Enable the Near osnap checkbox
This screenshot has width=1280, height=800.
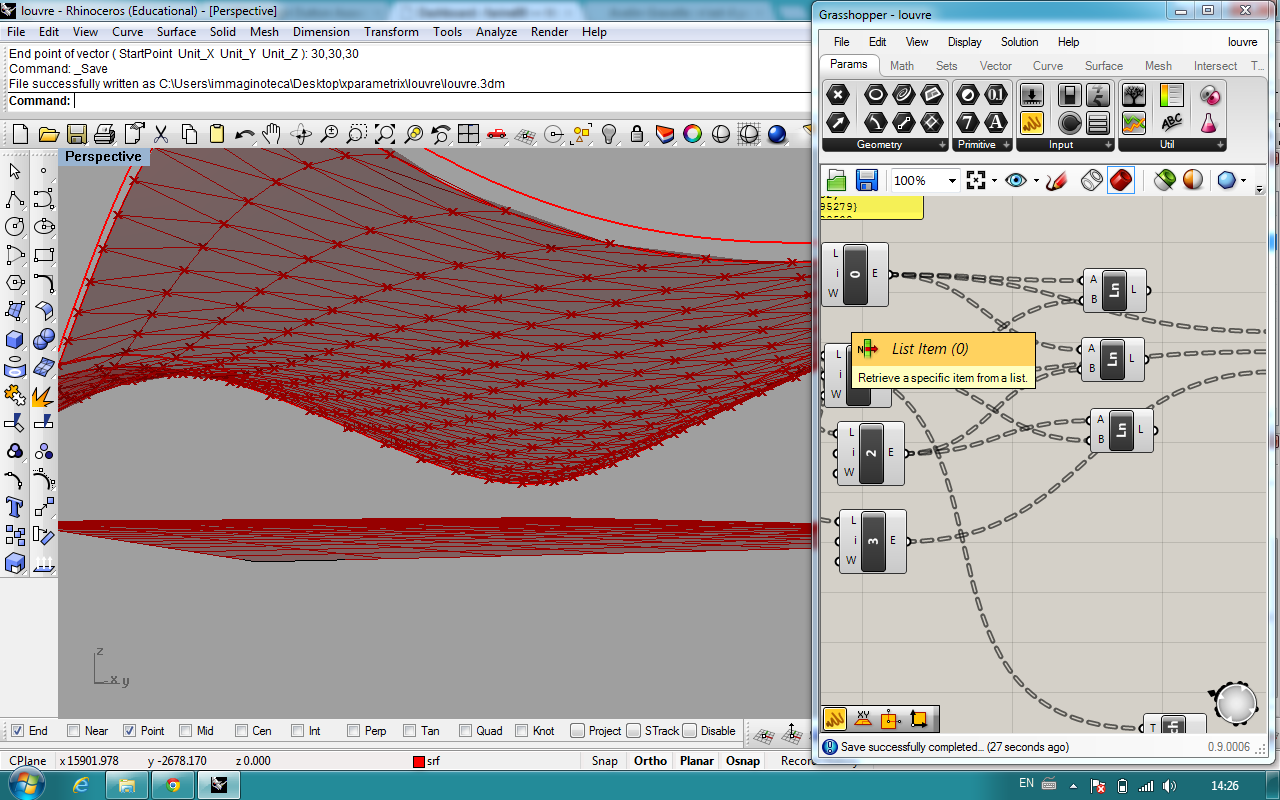click(74, 731)
